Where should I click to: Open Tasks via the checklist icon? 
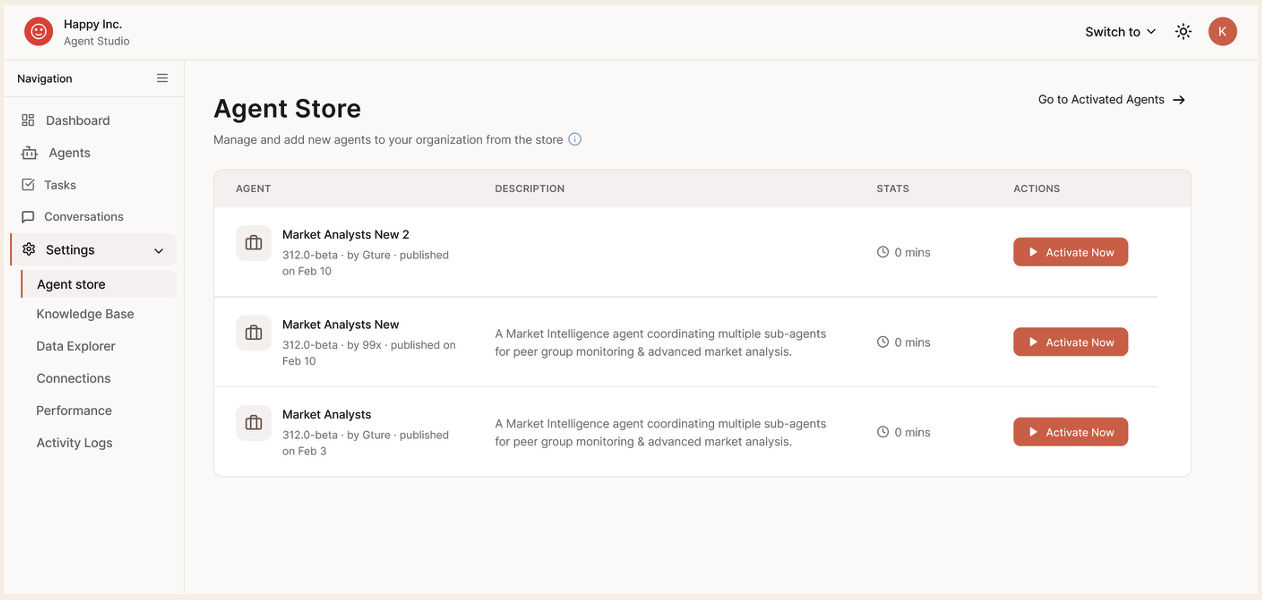pyautogui.click(x=27, y=184)
